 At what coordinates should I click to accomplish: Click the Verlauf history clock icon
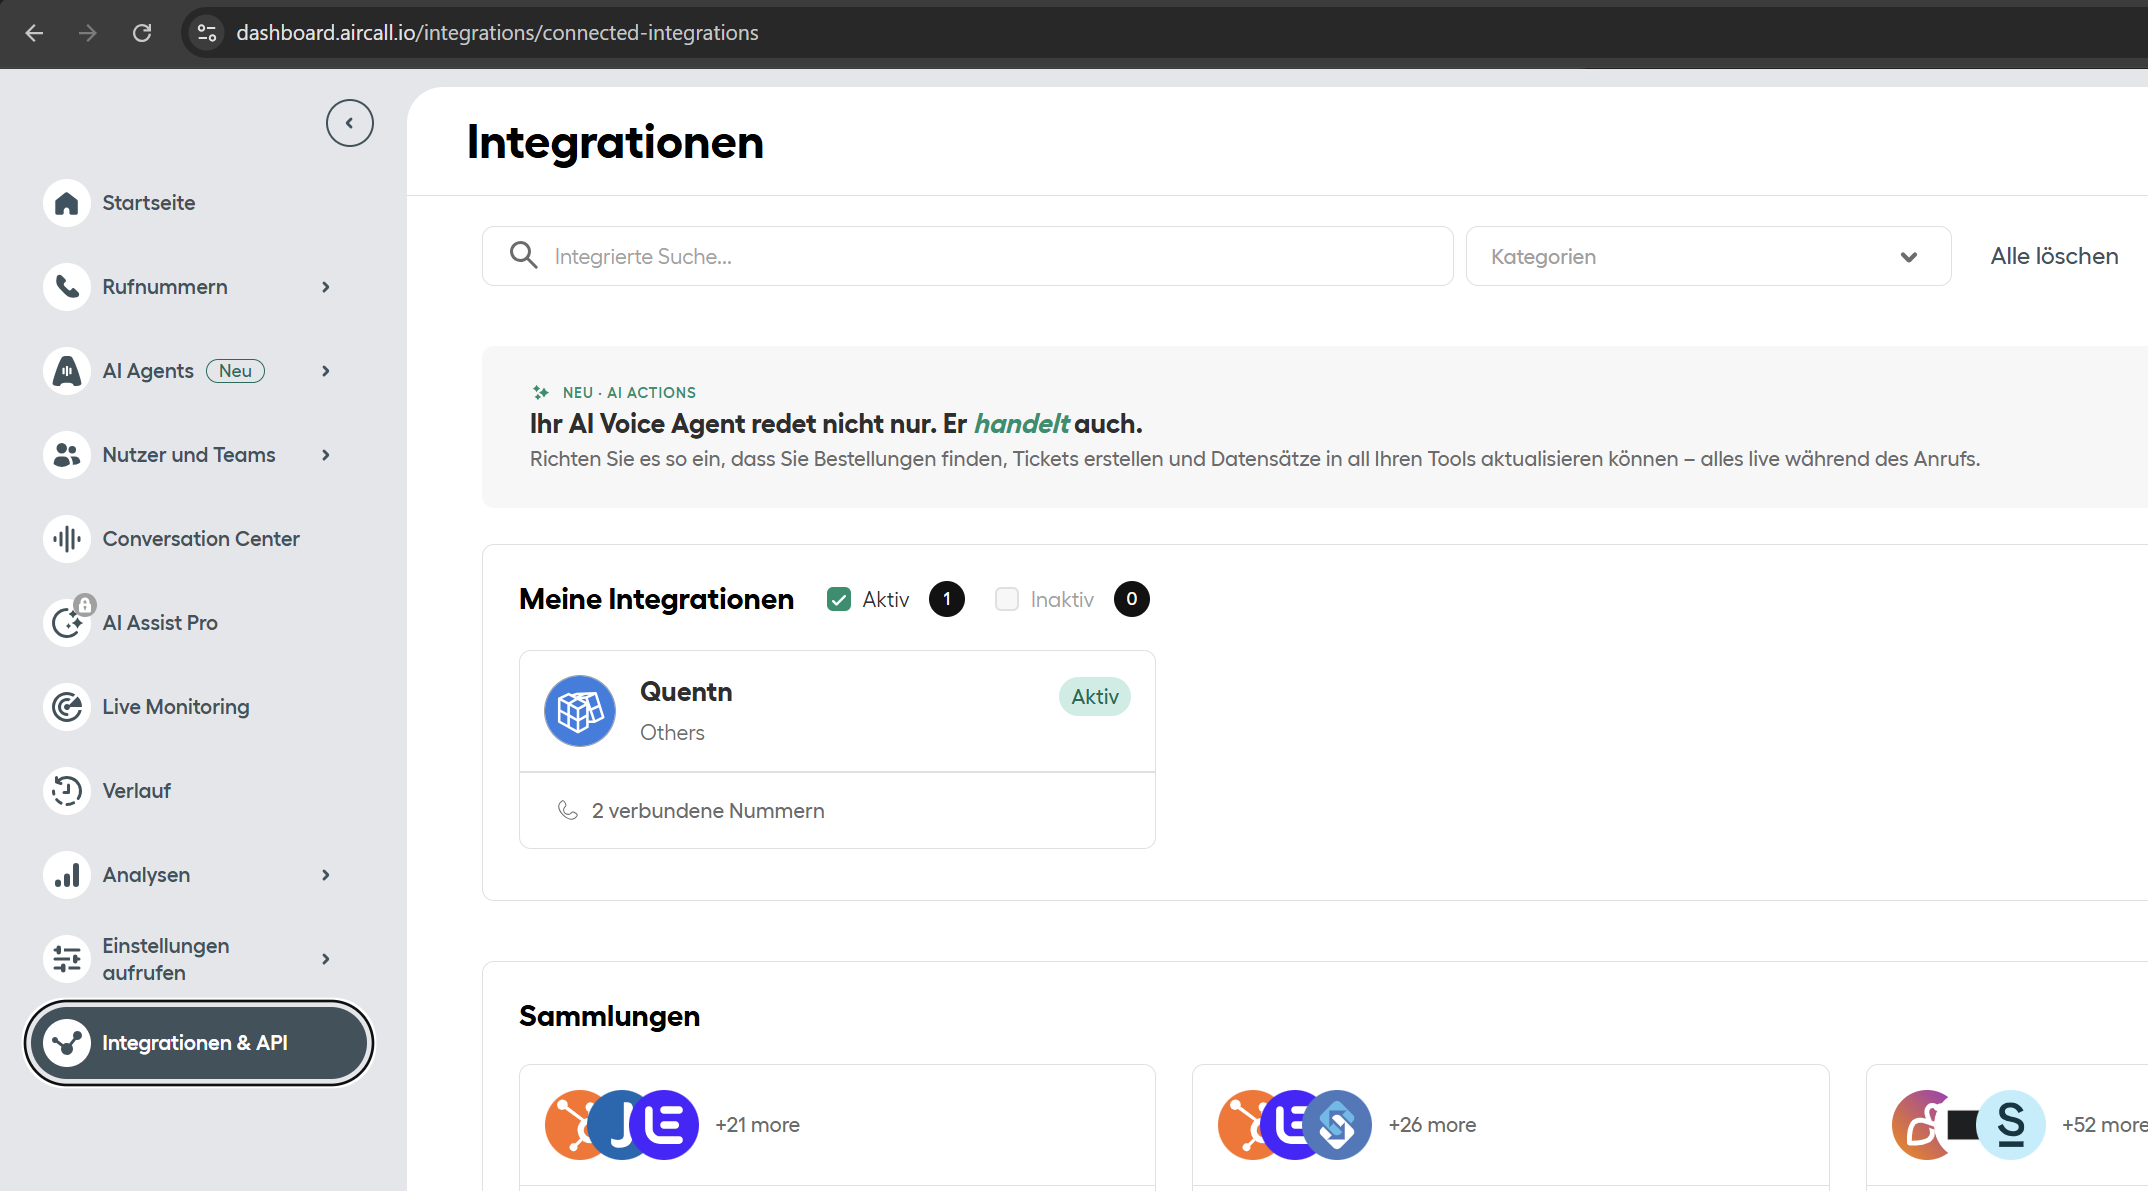click(x=67, y=791)
